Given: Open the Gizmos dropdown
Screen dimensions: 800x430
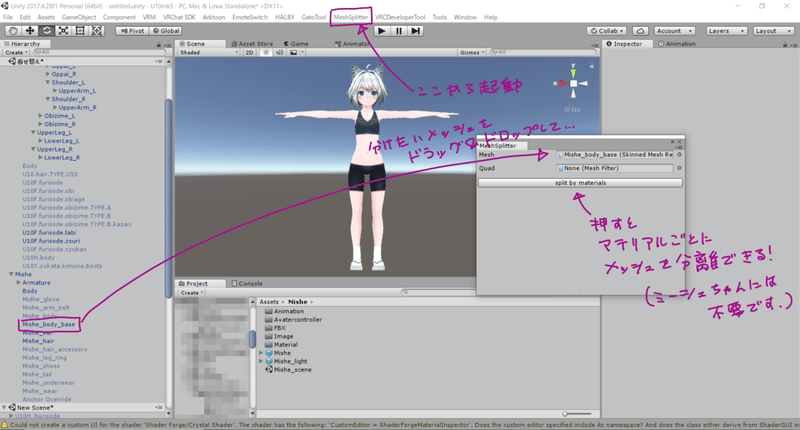Looking at the screenshot, I should coord(472,53).
